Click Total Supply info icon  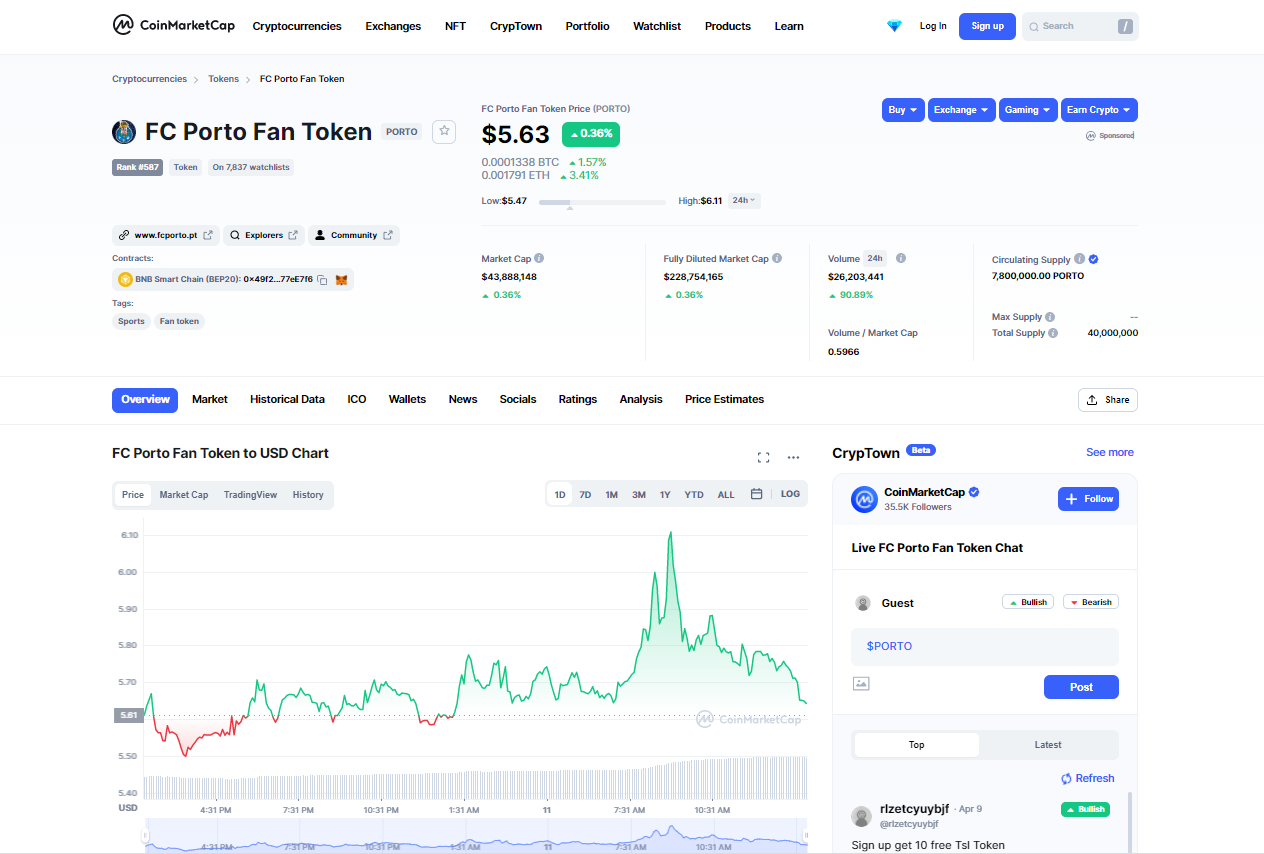click(x=1053, y=333)
